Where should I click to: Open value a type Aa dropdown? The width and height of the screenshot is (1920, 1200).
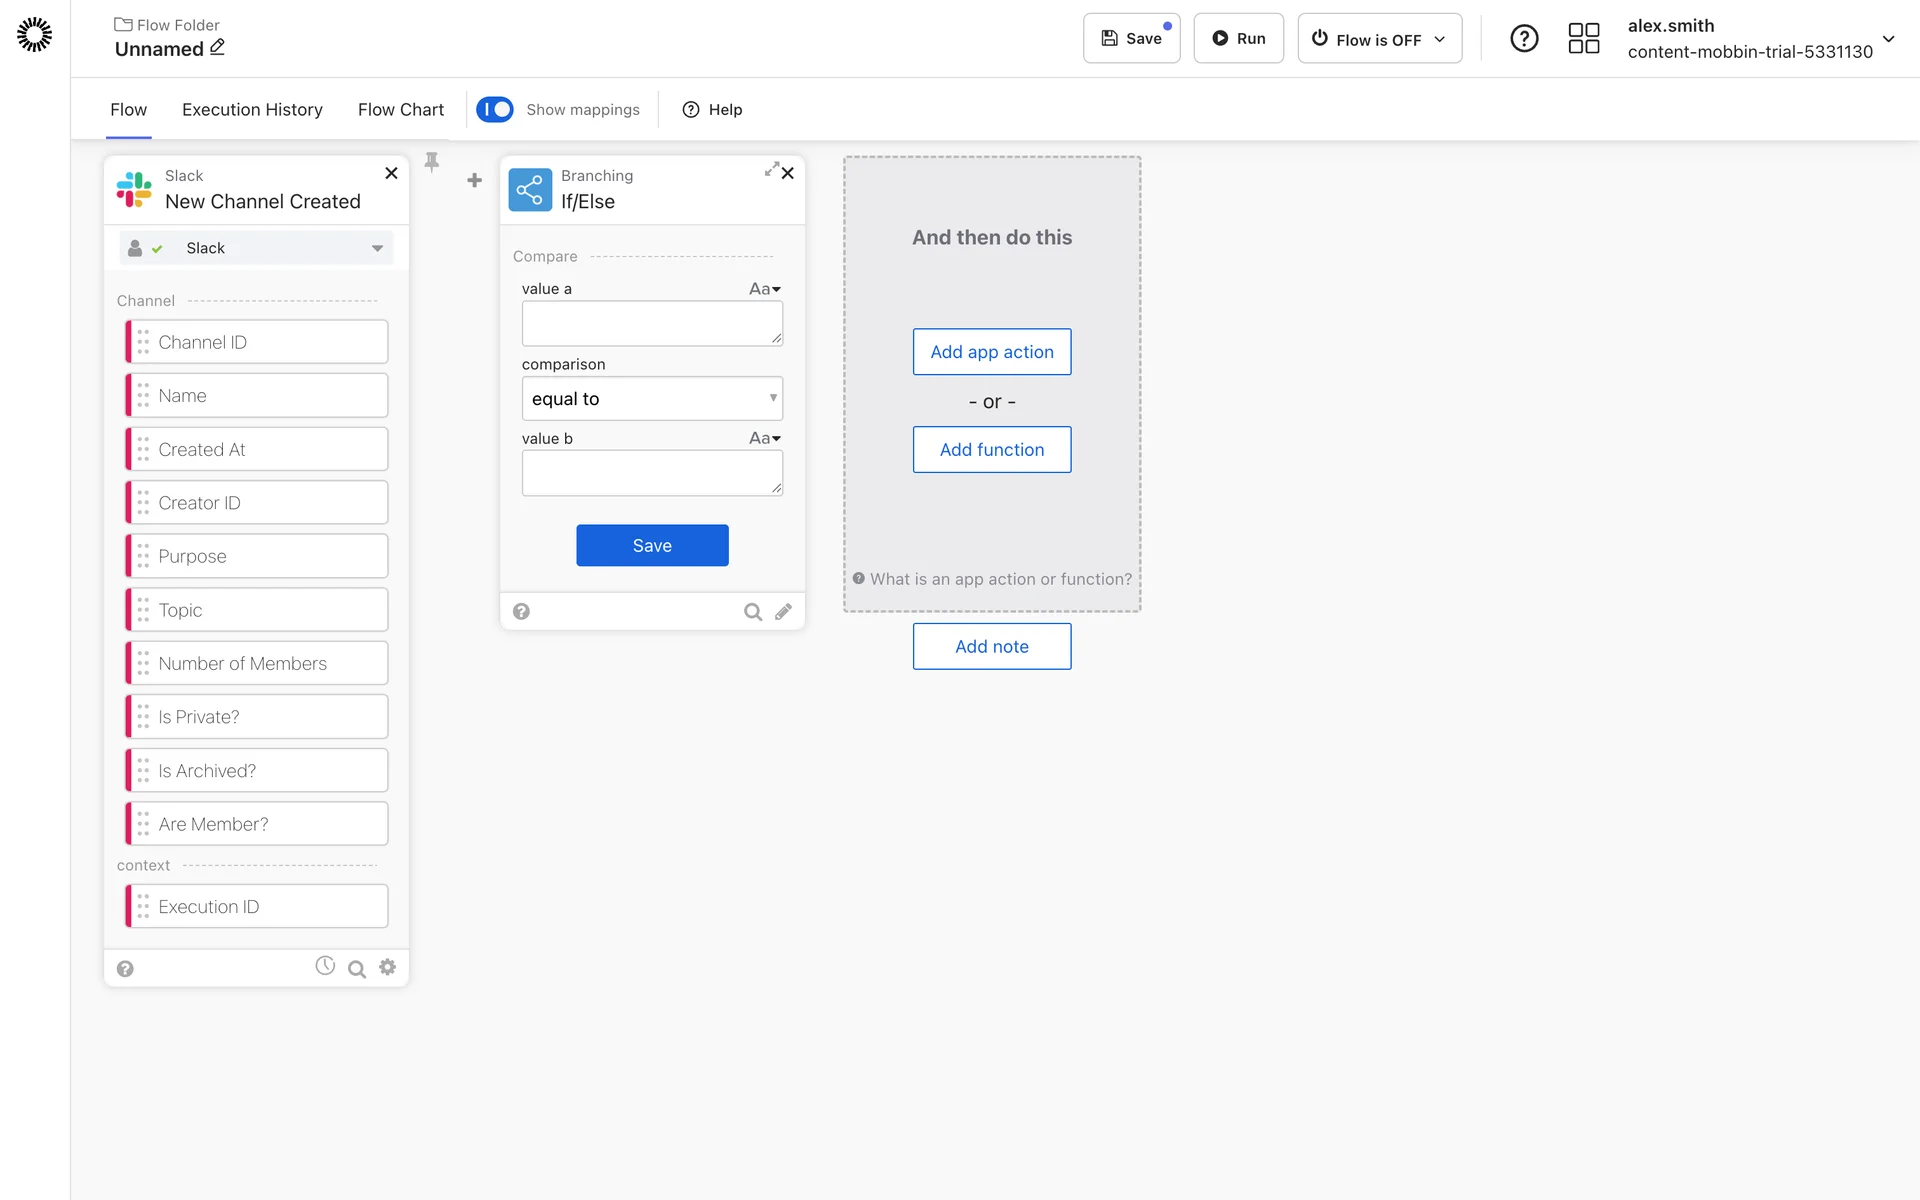[765, 289]
